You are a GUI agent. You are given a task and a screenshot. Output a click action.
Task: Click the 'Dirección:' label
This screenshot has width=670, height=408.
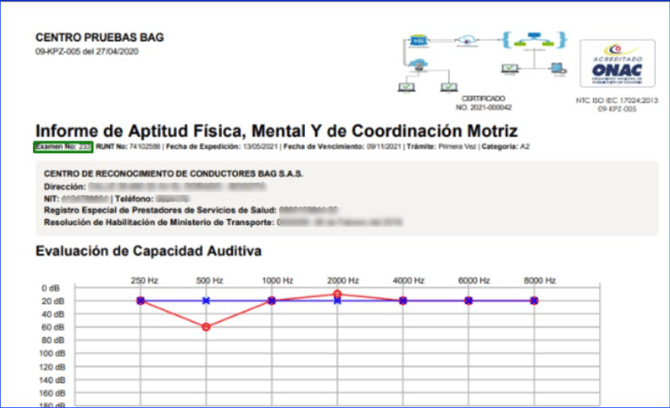click(65, 187)
